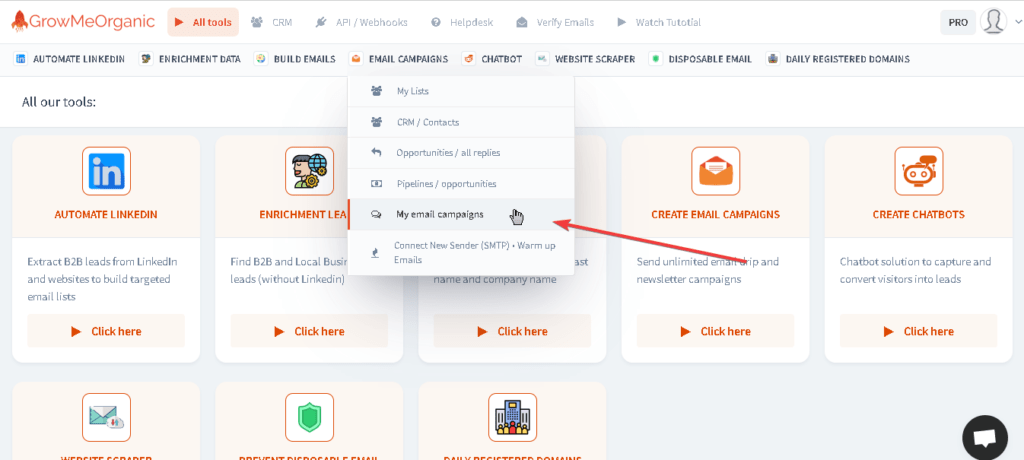Open the user profile avatar
Image resolution: width=1024 pixels, height=460 pixels.
coord(993,22)
